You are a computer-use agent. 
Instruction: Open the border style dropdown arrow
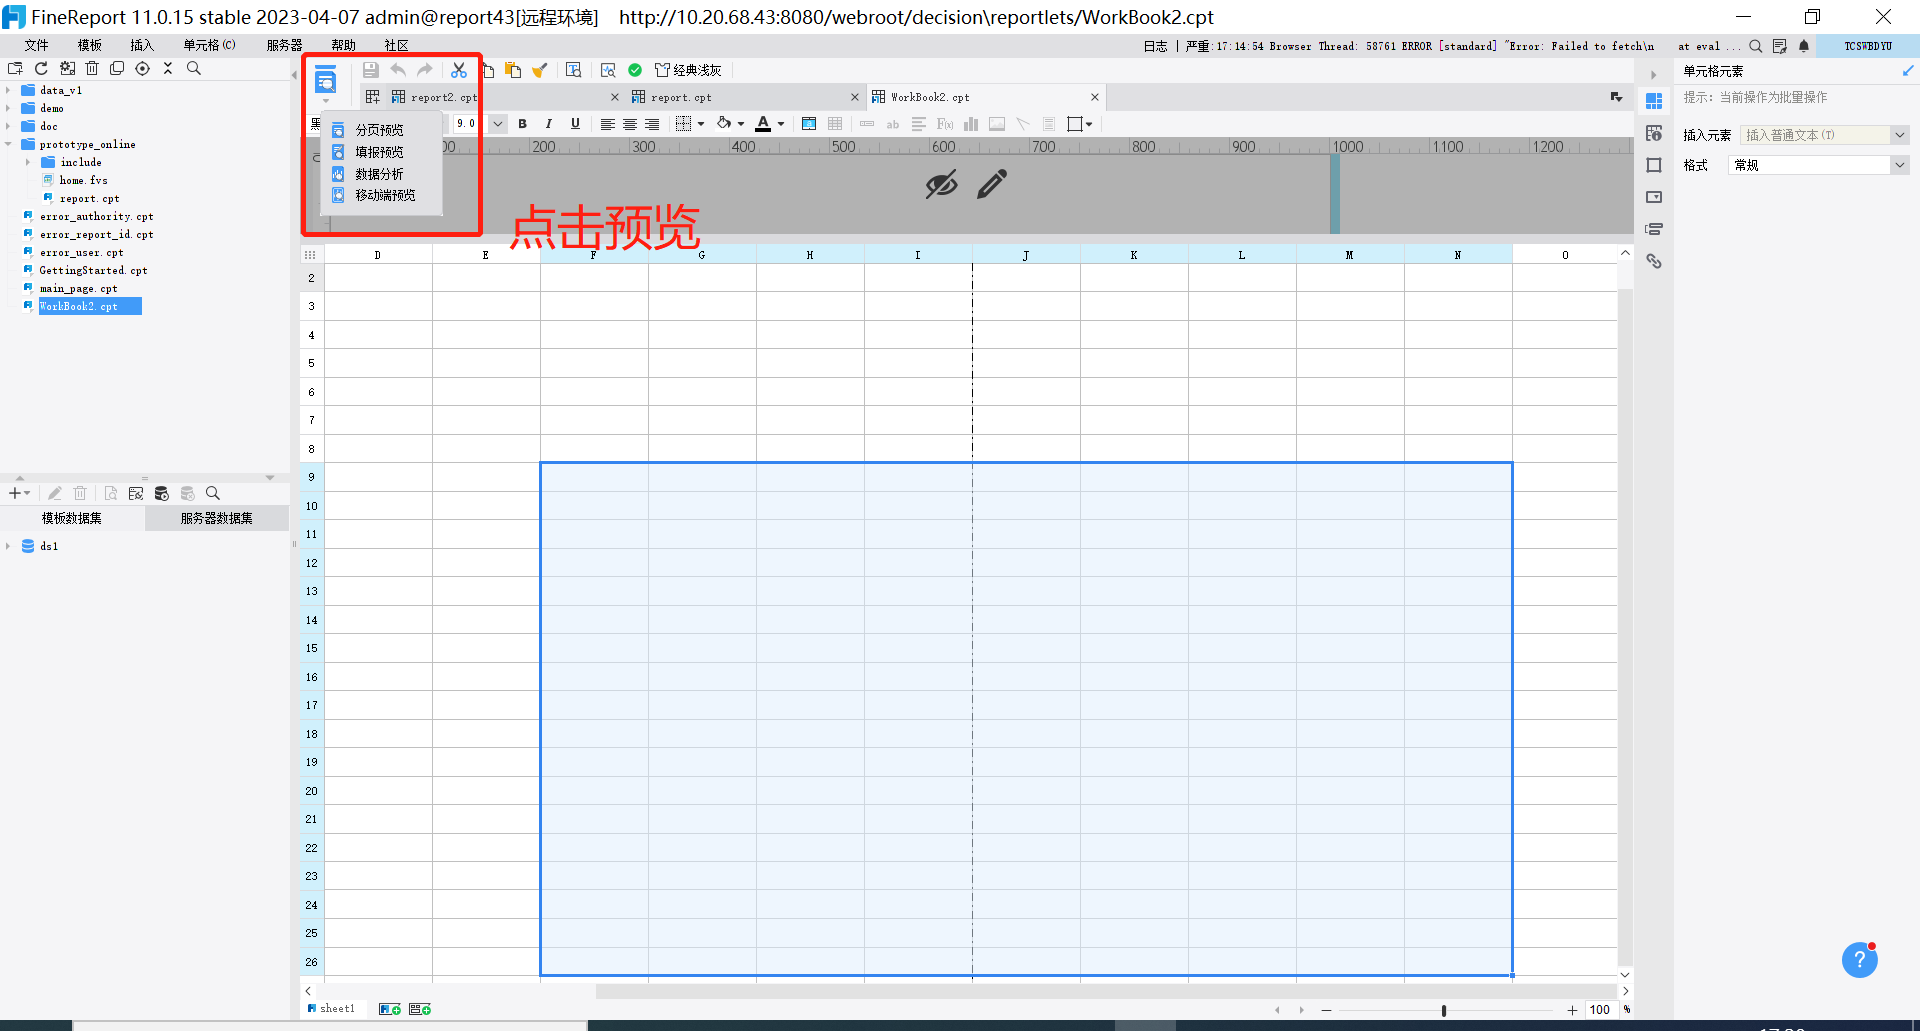tap(701, 124)
